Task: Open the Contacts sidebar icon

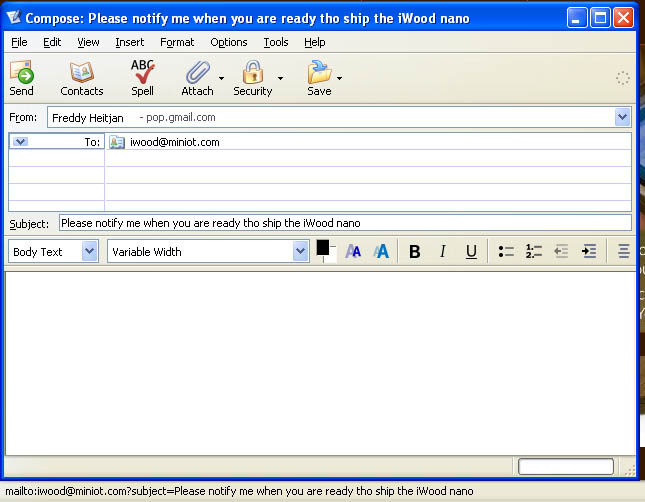Action: pyautogui.click(x=81, y=72)
